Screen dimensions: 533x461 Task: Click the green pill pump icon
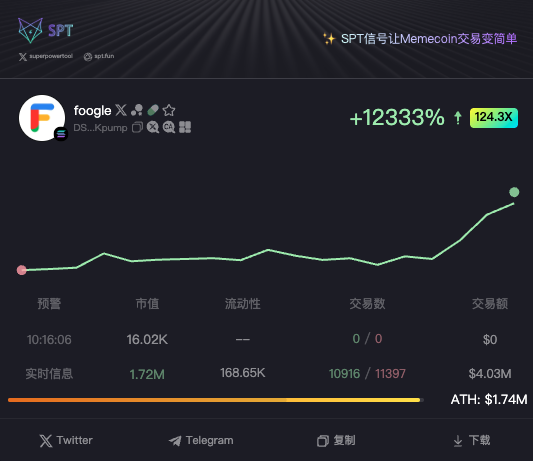tap(153, 110)
